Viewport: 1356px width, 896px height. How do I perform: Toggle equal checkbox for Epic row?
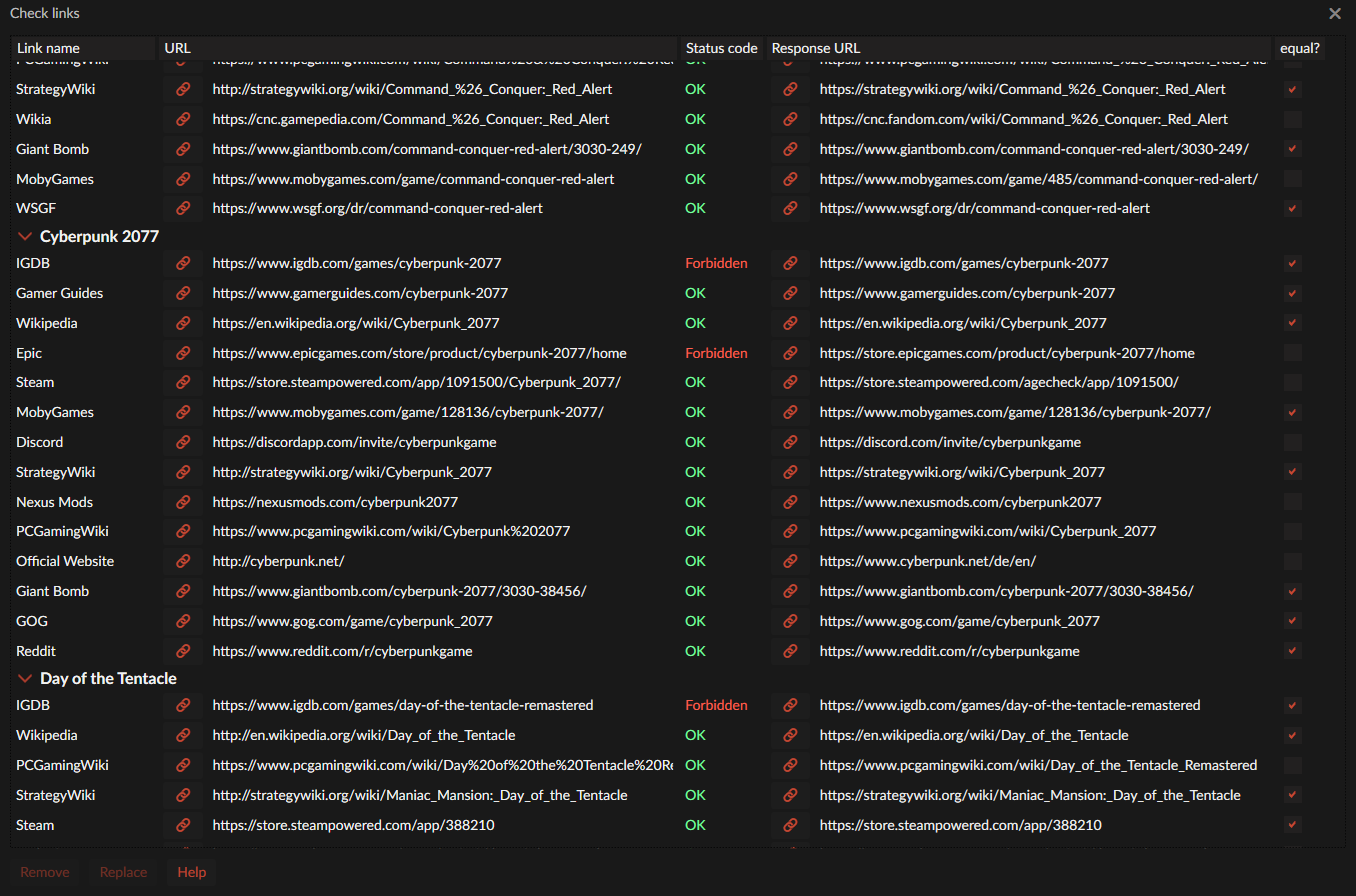click(1293, 353)
